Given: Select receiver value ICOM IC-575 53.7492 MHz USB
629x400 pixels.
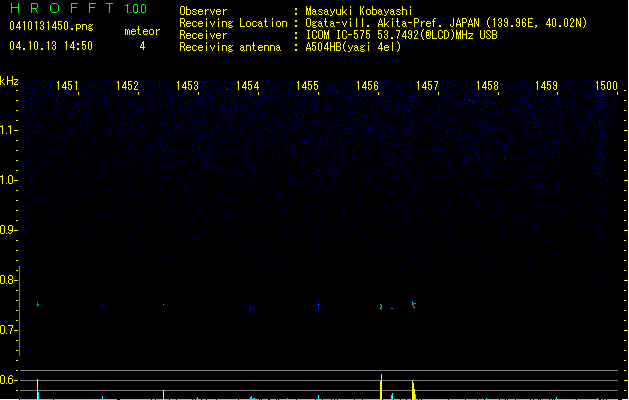Looking at the screenshot, I should click(x=401, y=35).
